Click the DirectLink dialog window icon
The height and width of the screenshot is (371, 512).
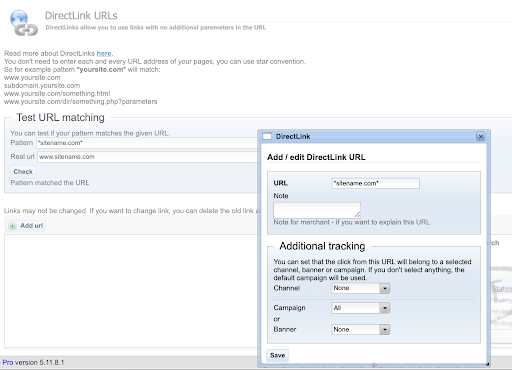(x=267, y=136)
